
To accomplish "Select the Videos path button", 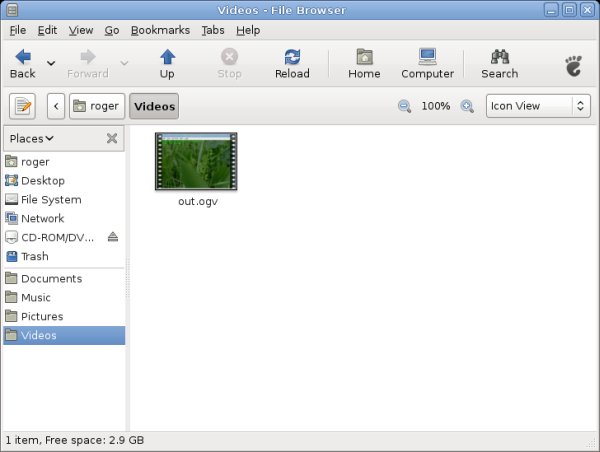I will pyautogui.click(x=154, y=106).
